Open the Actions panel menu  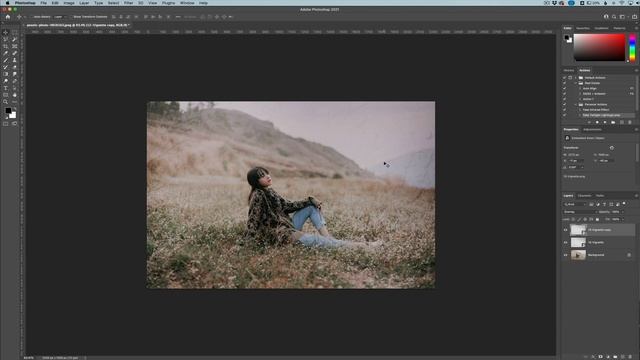click(636, 71)
